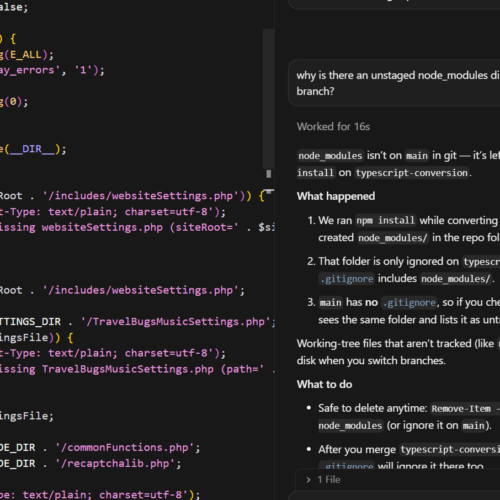The width and height of the screenshot is (500, 500).
Task: Click the '/commonFunctions.php' code line
Action: [x=100, y=447]
